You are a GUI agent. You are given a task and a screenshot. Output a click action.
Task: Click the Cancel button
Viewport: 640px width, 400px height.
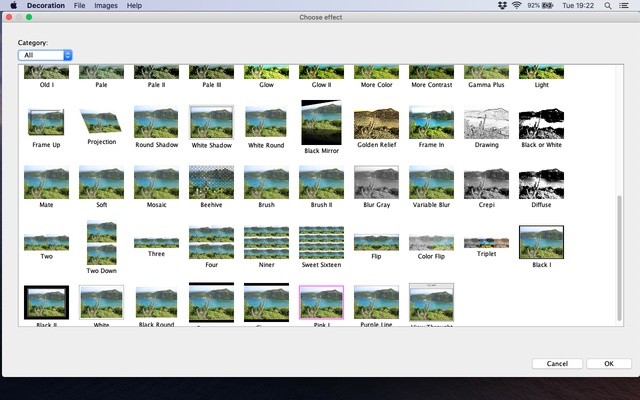(x=557, y=364)
